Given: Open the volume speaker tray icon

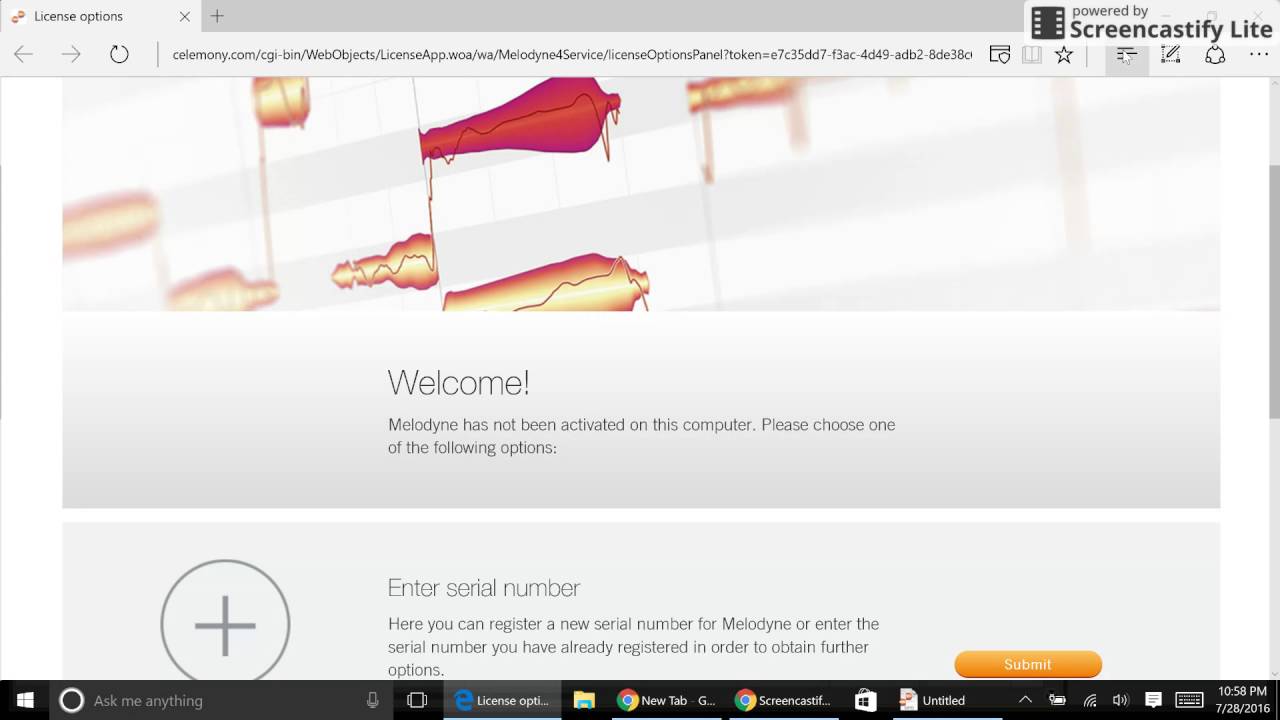Looking at the screenshot, I should click(1121, 700).
